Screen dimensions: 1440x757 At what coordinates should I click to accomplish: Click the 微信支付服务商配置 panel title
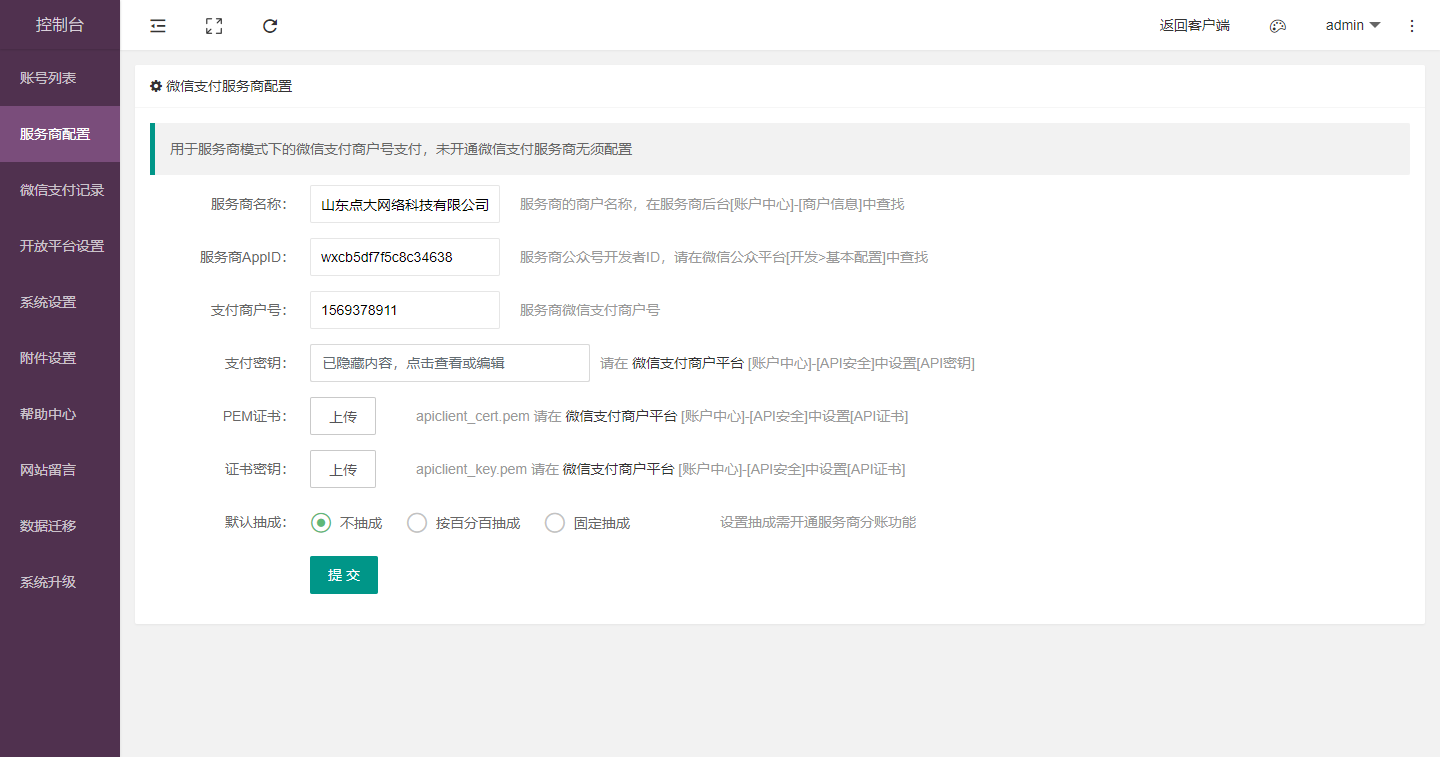pyautogui.click(x=229, y=86)
